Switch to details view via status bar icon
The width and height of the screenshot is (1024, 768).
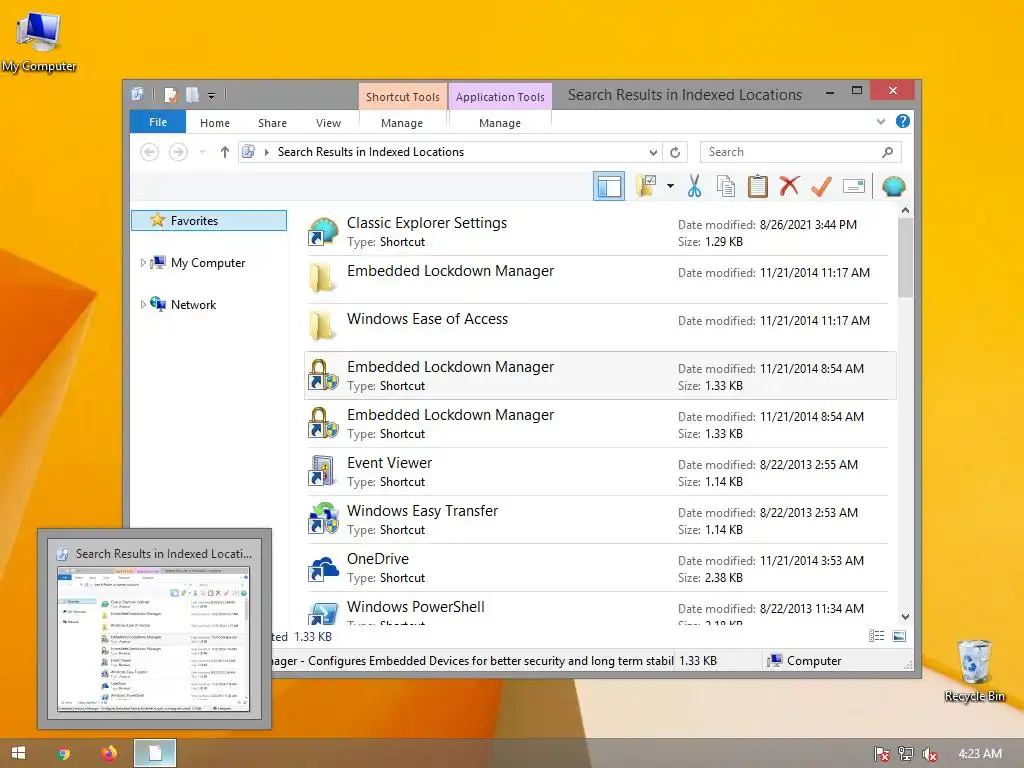876,636
